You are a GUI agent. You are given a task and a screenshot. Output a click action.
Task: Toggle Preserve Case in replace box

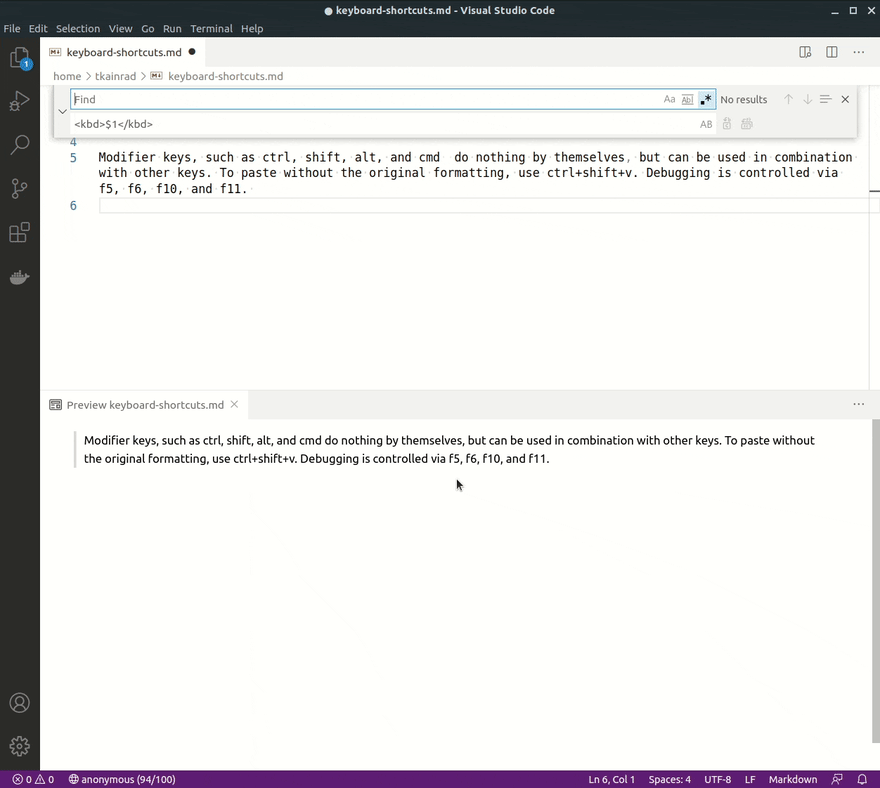pyautogui.click(x=706, y=124)
